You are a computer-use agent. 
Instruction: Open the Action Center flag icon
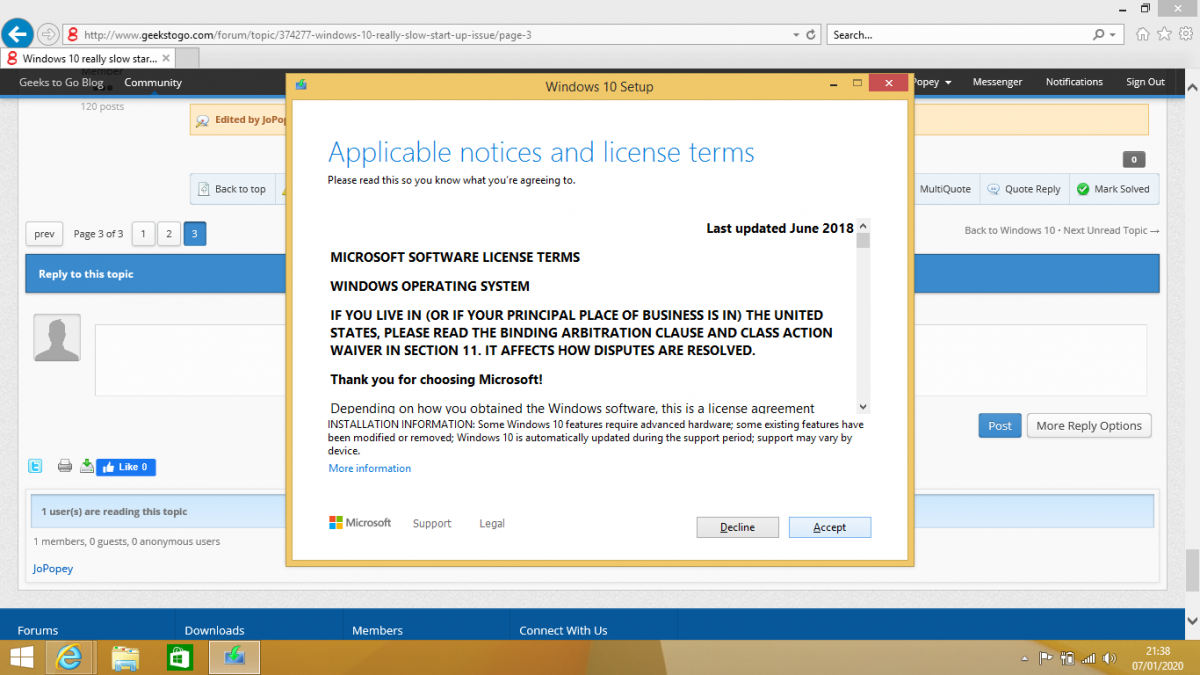click(1047, 659)
